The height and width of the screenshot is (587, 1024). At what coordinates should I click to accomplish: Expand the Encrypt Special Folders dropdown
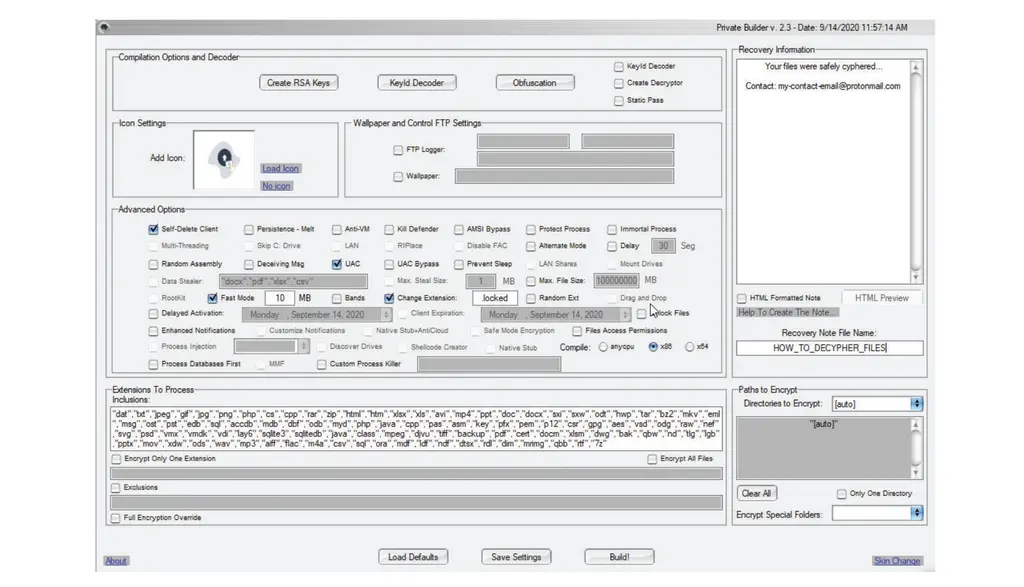pos(916,513)
